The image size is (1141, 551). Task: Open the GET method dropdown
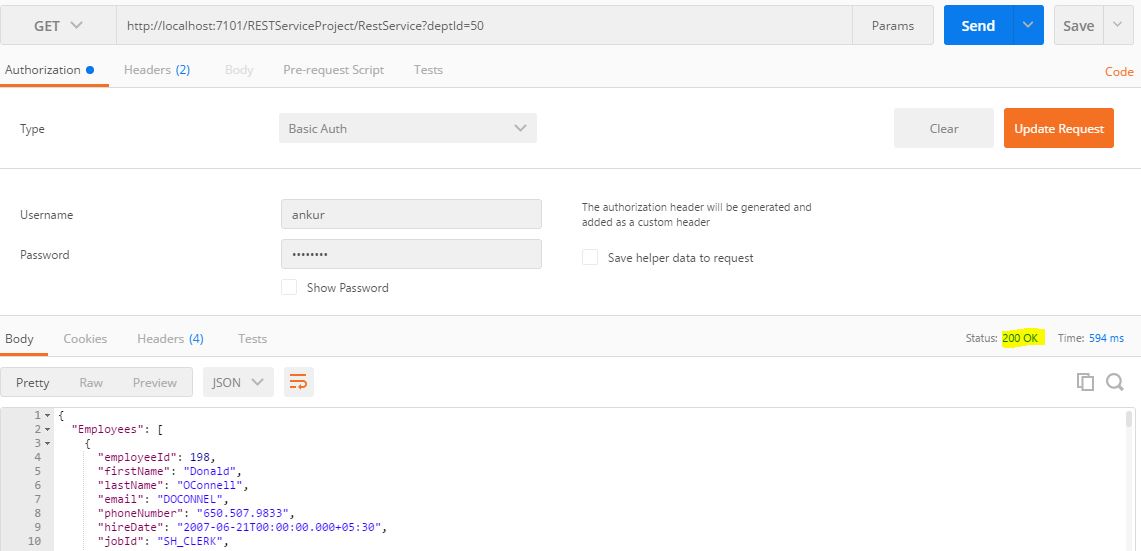[58, 26]
